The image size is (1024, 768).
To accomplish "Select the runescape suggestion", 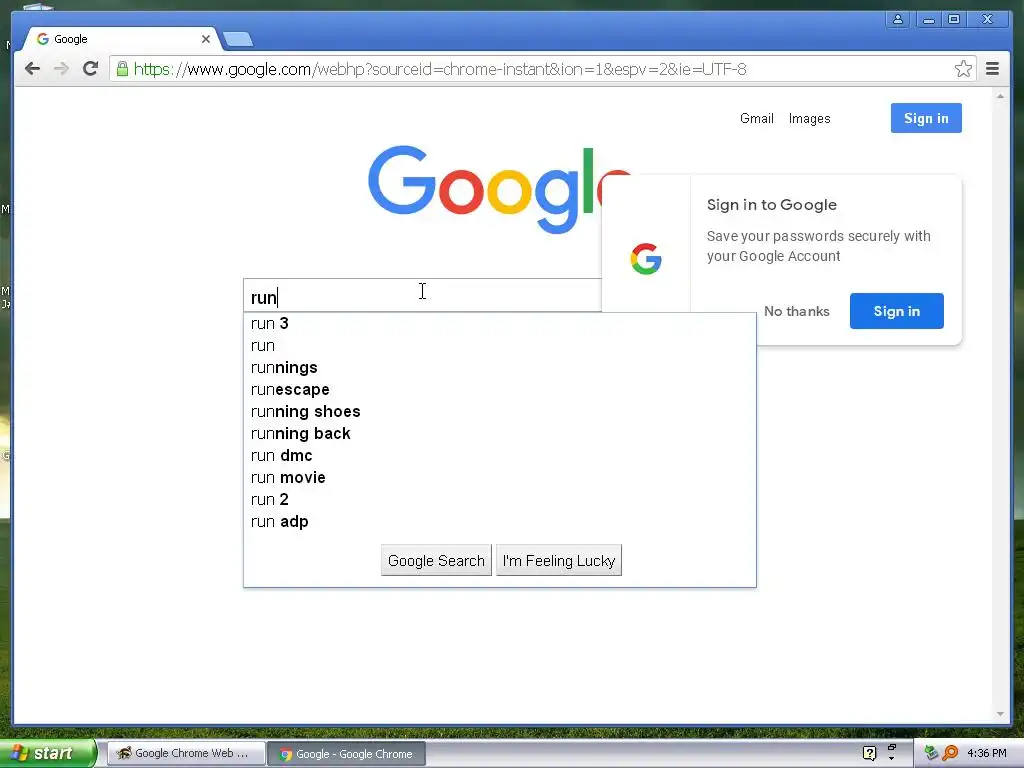I will click(500, 389).
